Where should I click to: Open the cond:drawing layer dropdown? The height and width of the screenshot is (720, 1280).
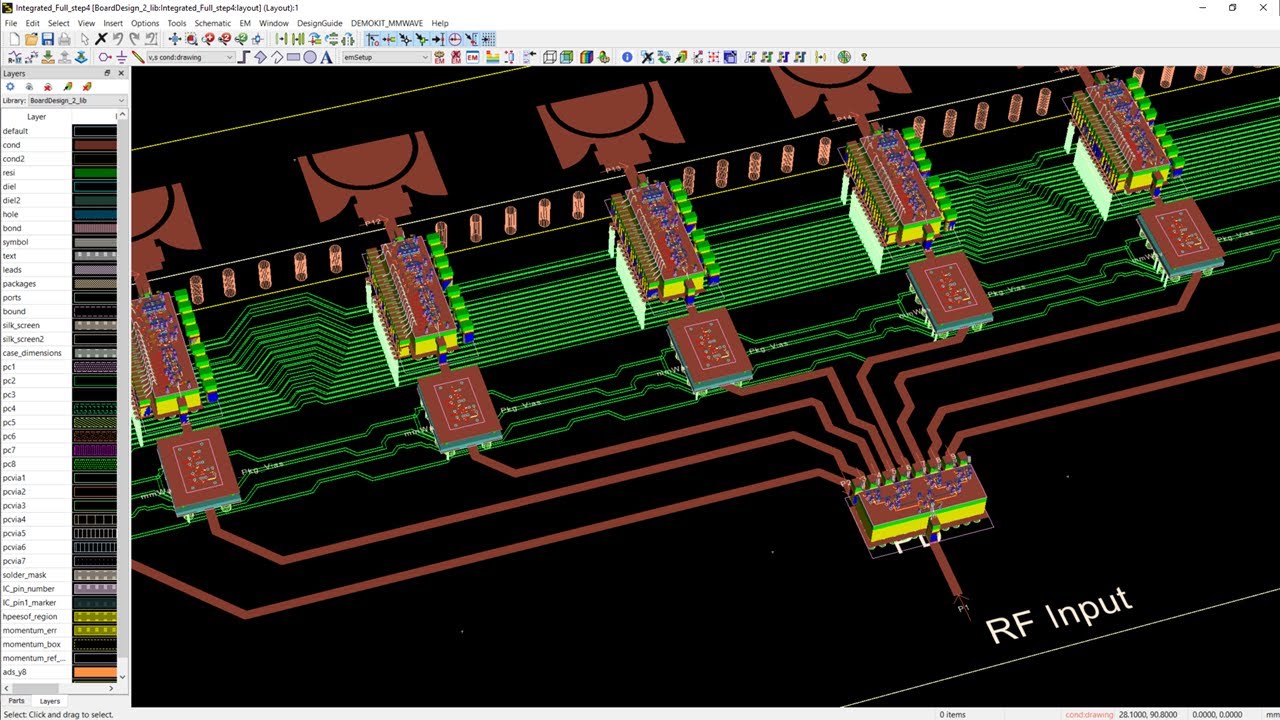tap(190, 57)
